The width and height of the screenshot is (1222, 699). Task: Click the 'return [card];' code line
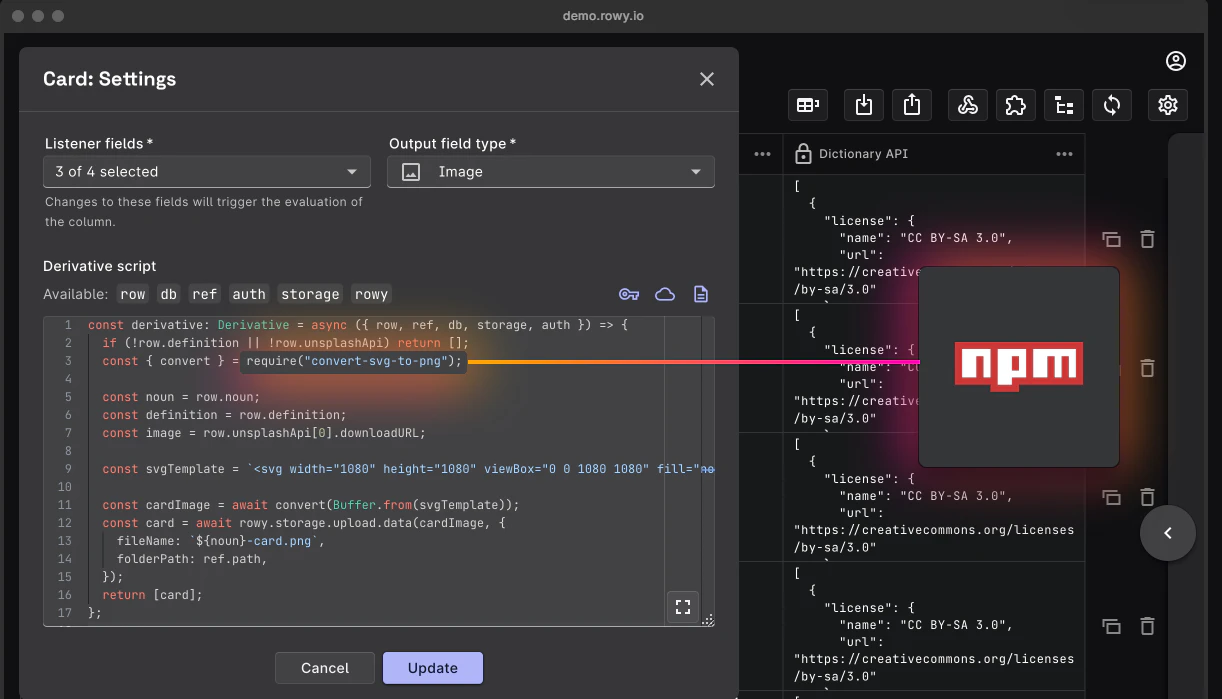(152, 595)
